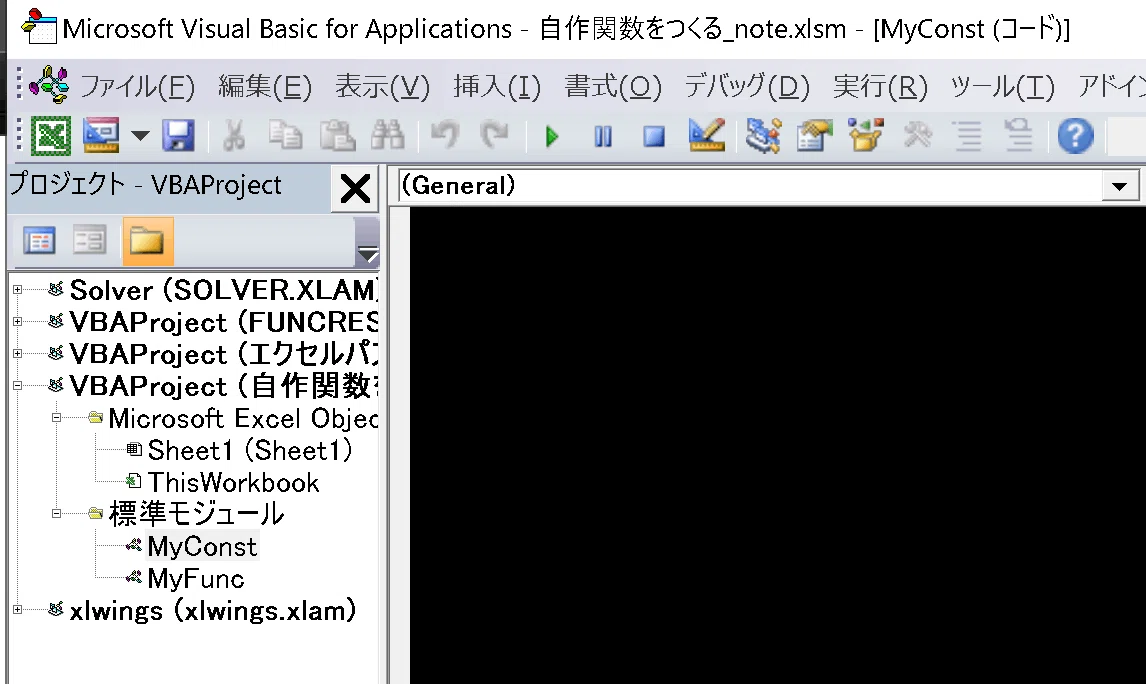Toggle Design Mode icon
The height and width of the screenshot is (684, 1146).
point(706,136)
